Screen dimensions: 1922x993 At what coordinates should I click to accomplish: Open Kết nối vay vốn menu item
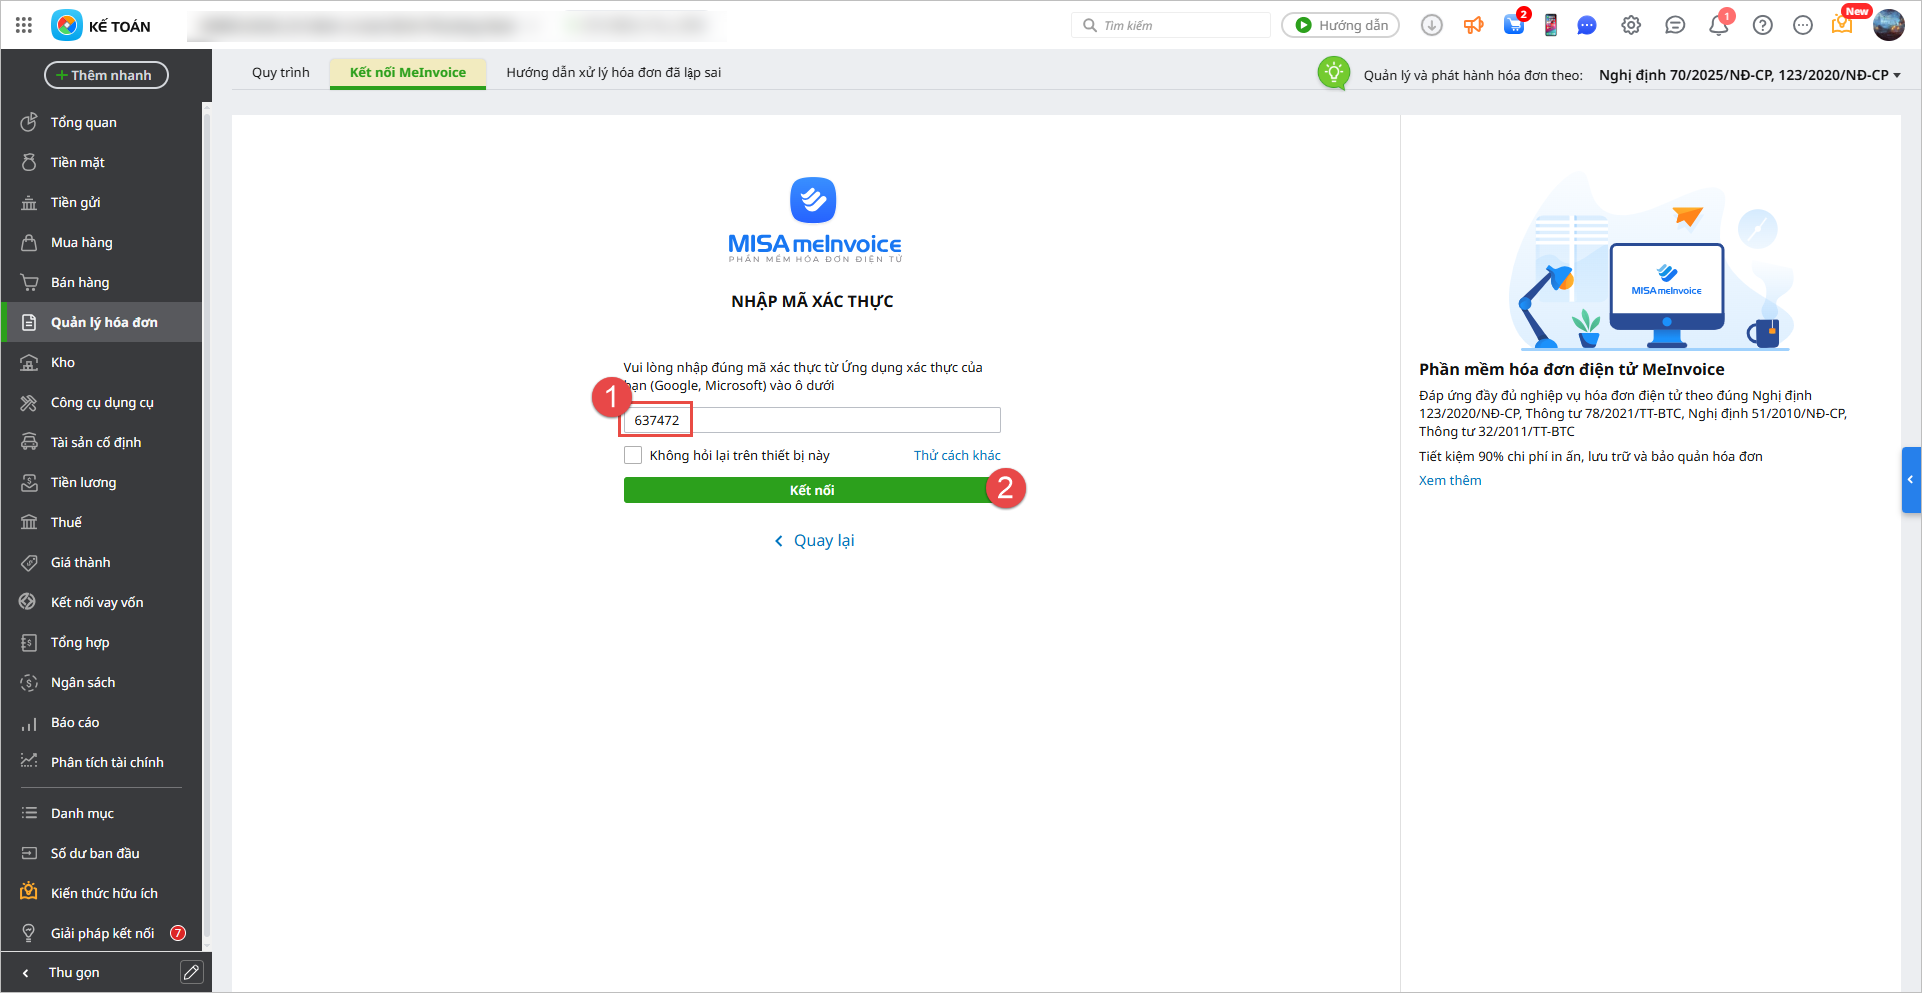tap(102, 602)
